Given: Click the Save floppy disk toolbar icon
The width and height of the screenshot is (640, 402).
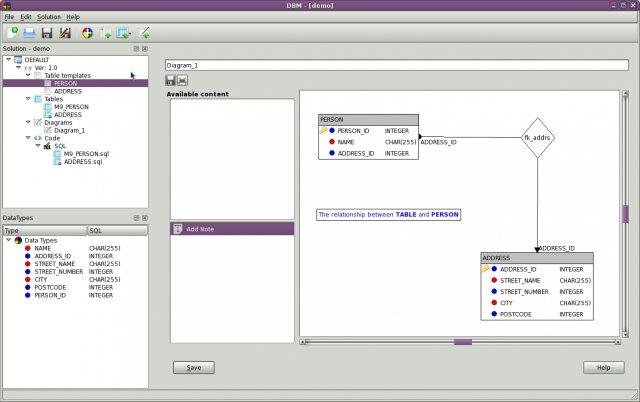Looking at the screenshot, I should [x=46, y=33].
